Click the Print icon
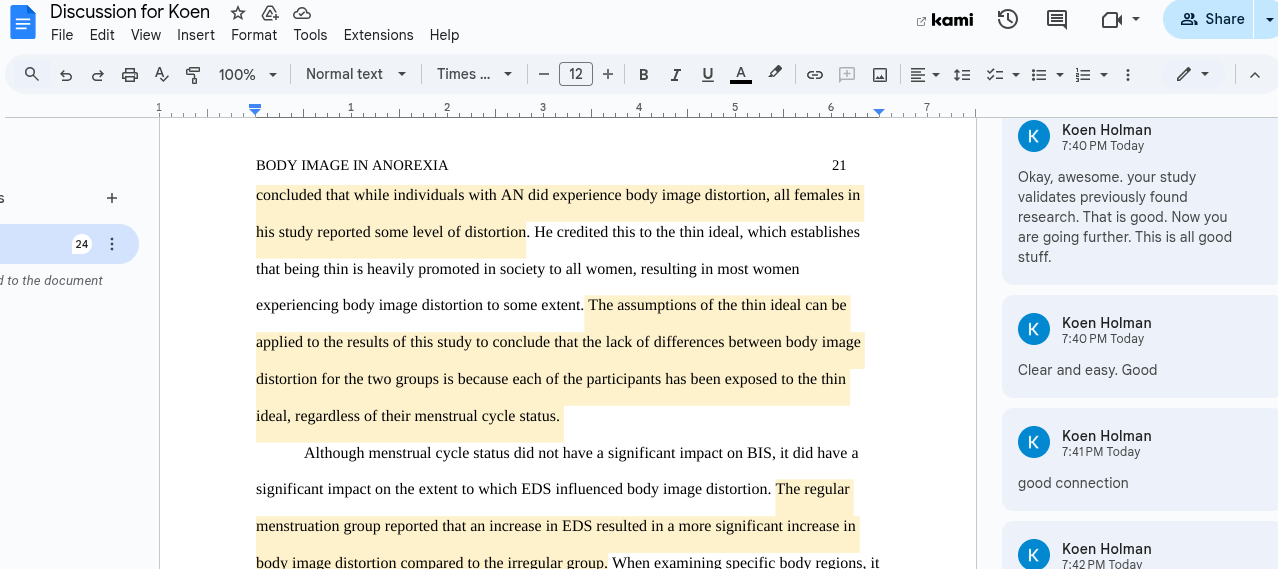The image size is (1278, 569). 130,75
